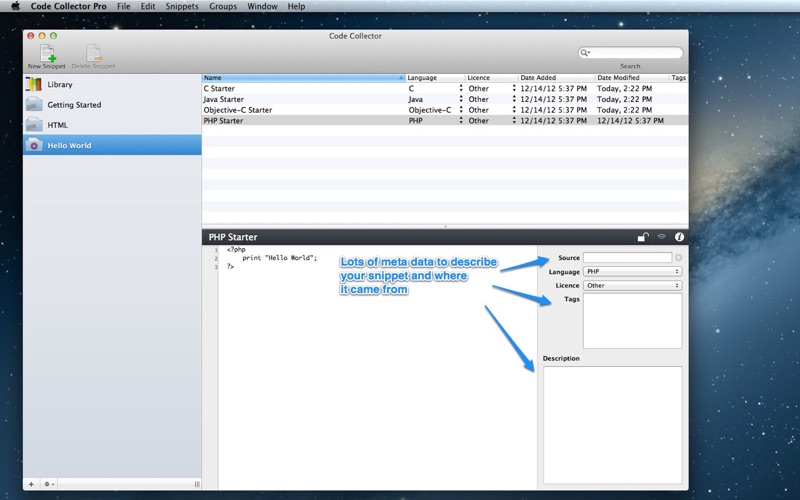Sort by the Date Modified column header
This screenshot has height=500, width=800.
(632, 78)
